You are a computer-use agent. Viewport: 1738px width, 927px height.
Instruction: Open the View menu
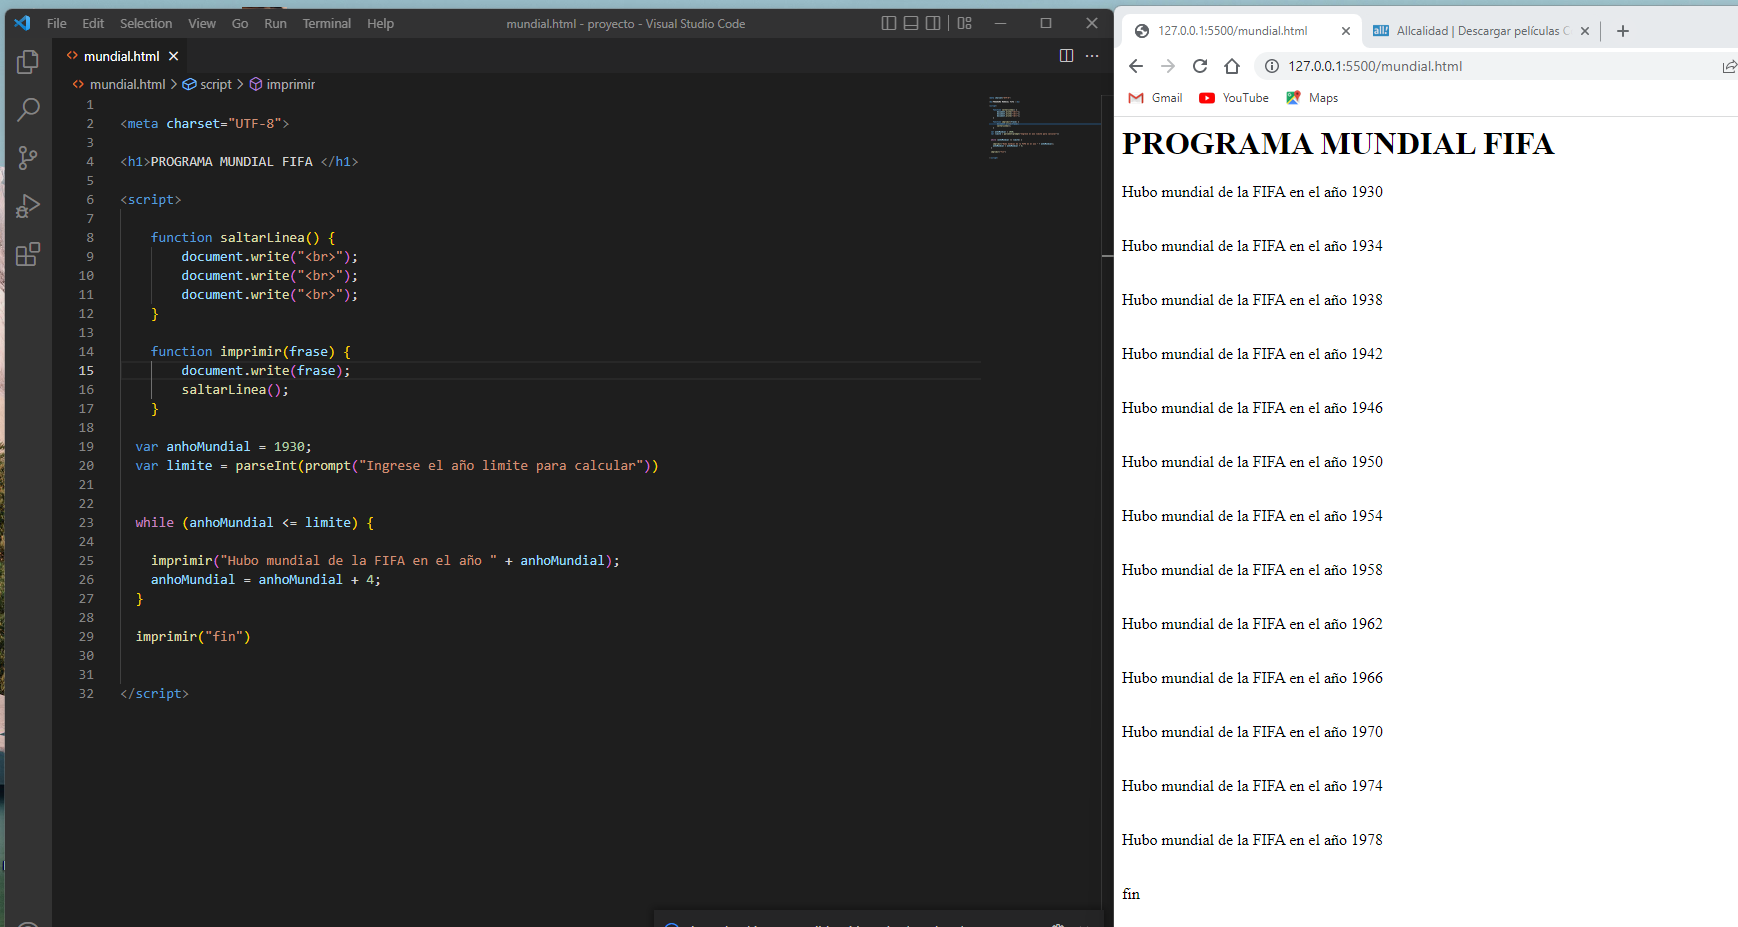(x=202, y=23)
